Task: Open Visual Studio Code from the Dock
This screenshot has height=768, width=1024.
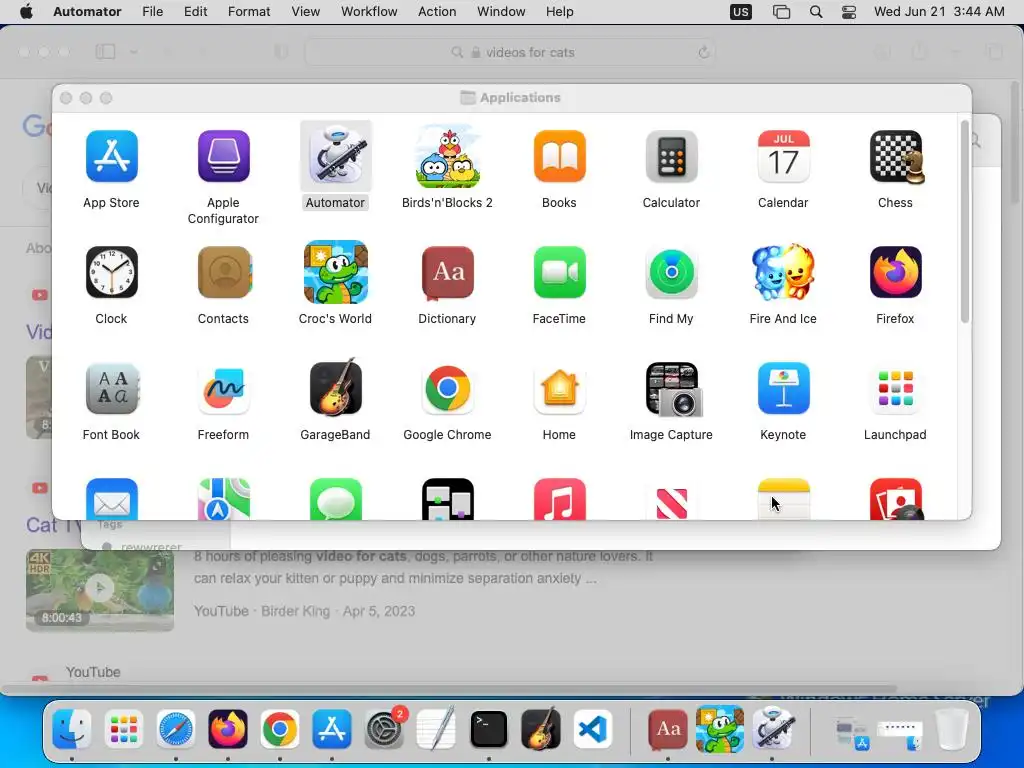Action: coord(593,729)
